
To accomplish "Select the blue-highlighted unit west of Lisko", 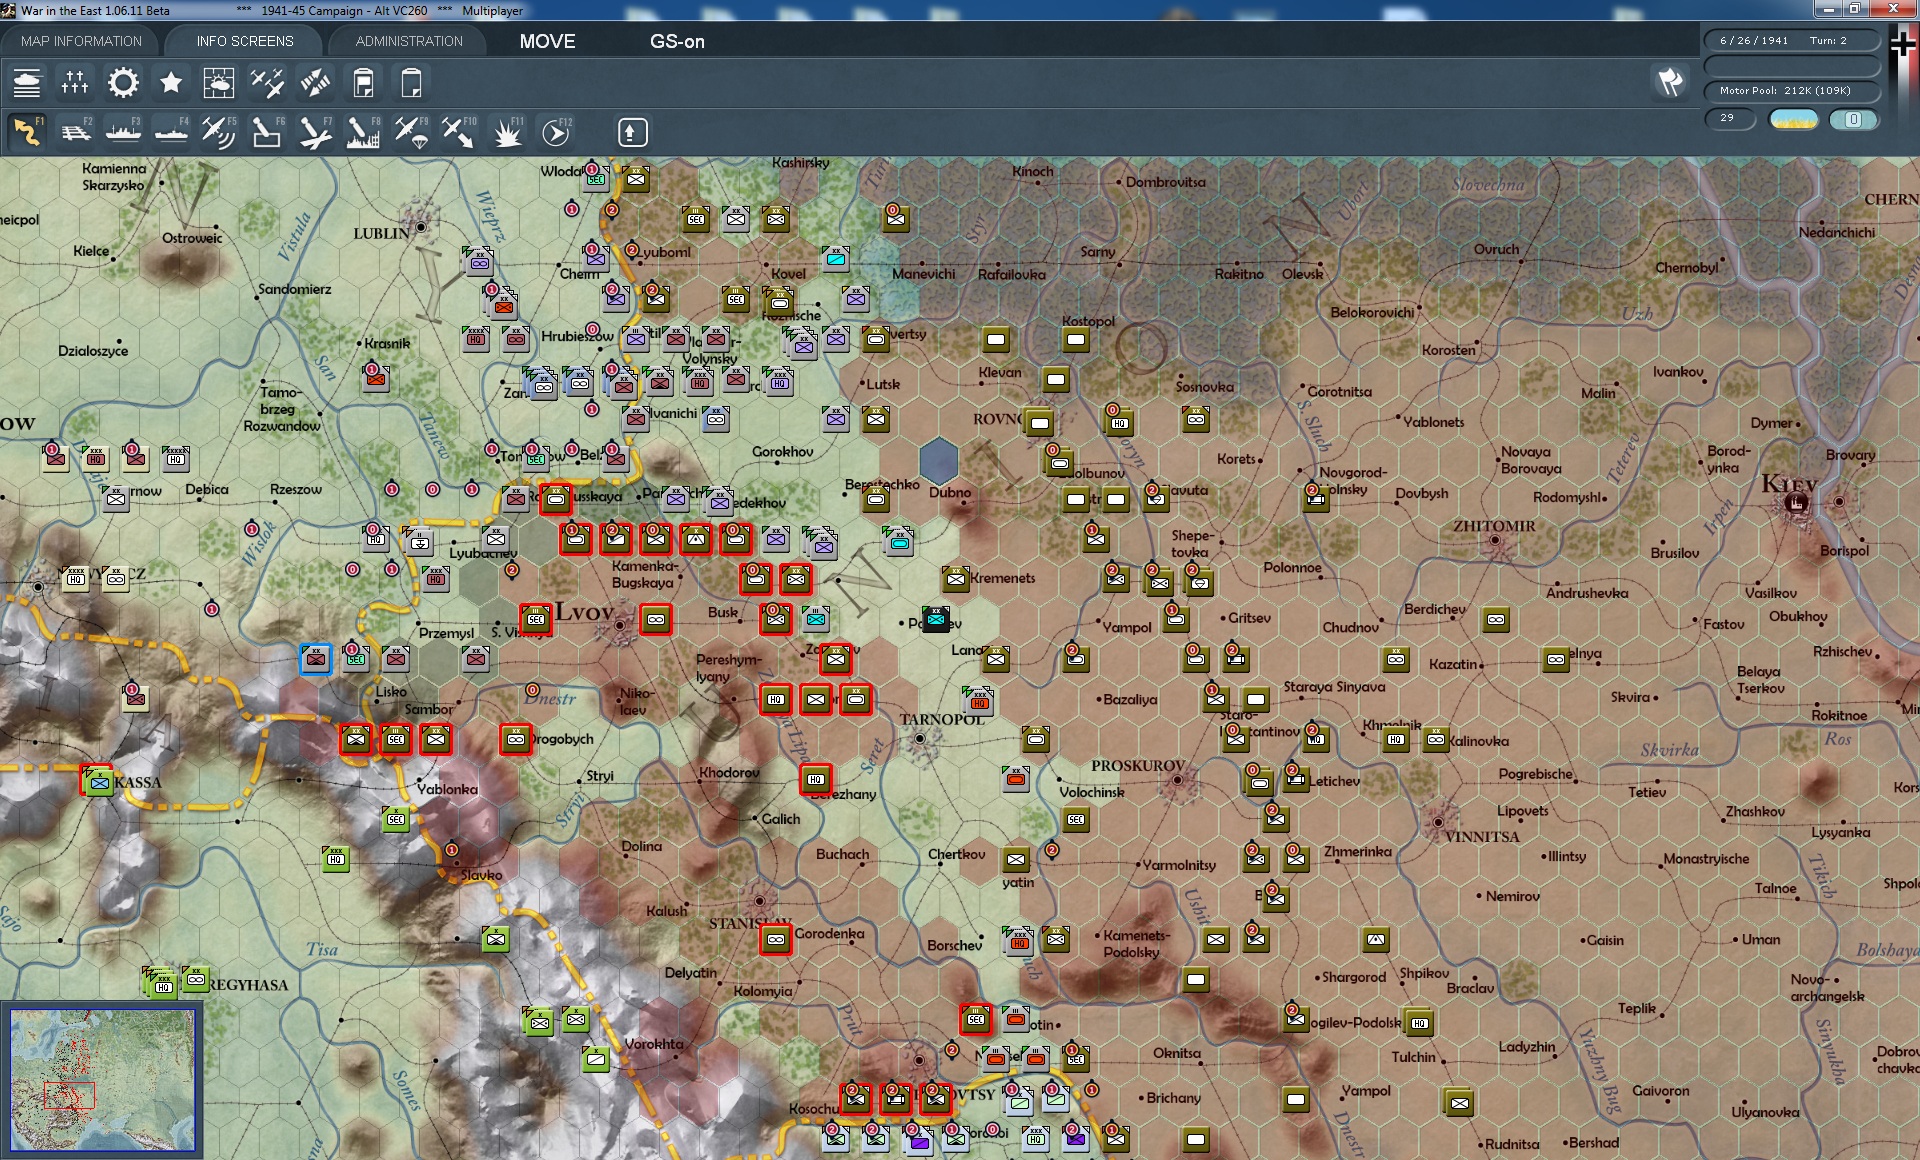I will (x=316, y=658).
